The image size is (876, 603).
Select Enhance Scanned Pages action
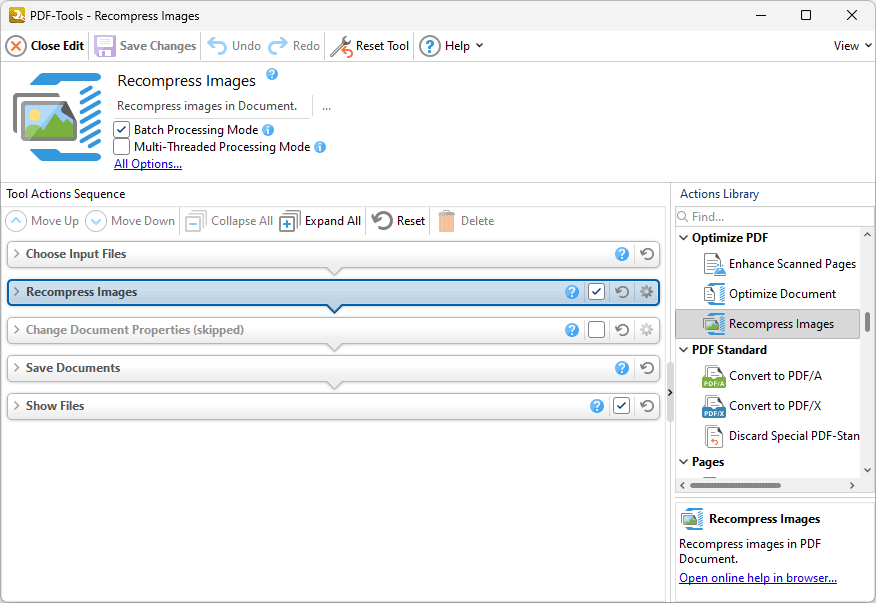click(780, 264)
